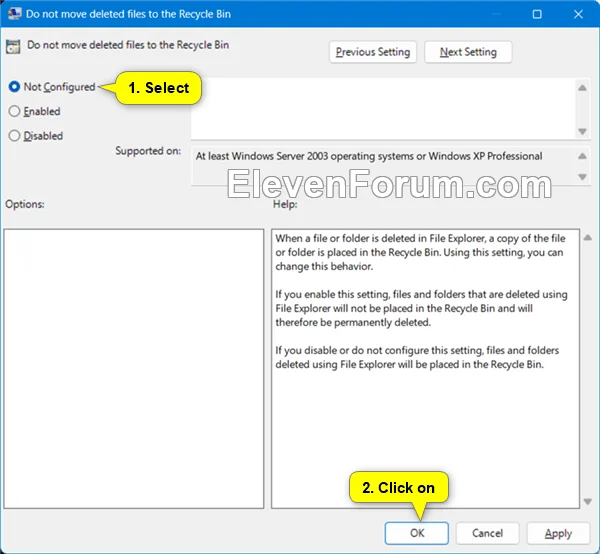This screenshot has width=600, height=554.
Task: Click the OK button
Action: click(417, 533)
